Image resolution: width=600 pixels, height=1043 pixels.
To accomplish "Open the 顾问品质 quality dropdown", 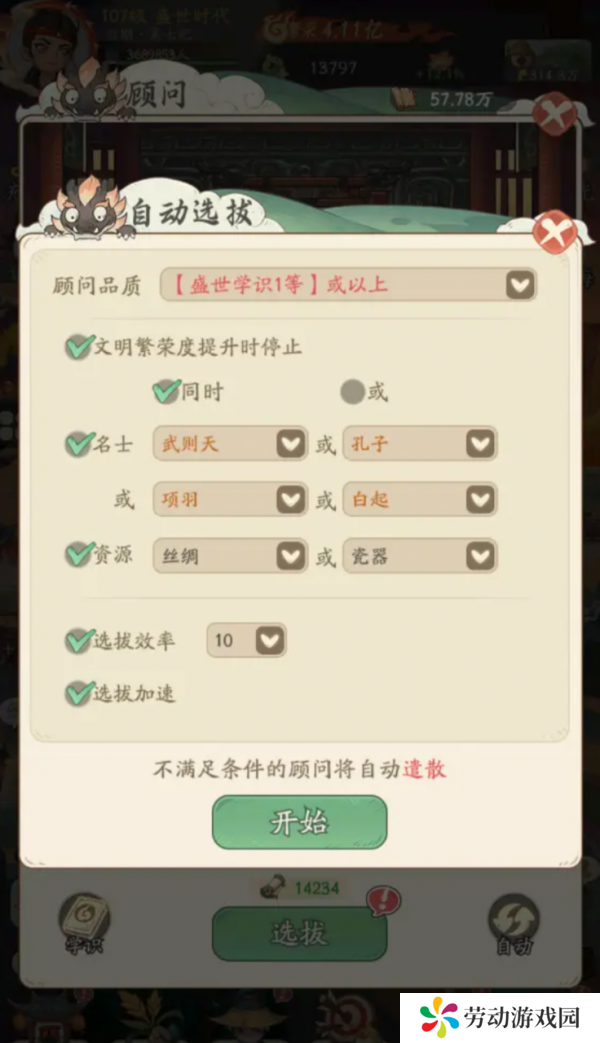I will [348, 285].
